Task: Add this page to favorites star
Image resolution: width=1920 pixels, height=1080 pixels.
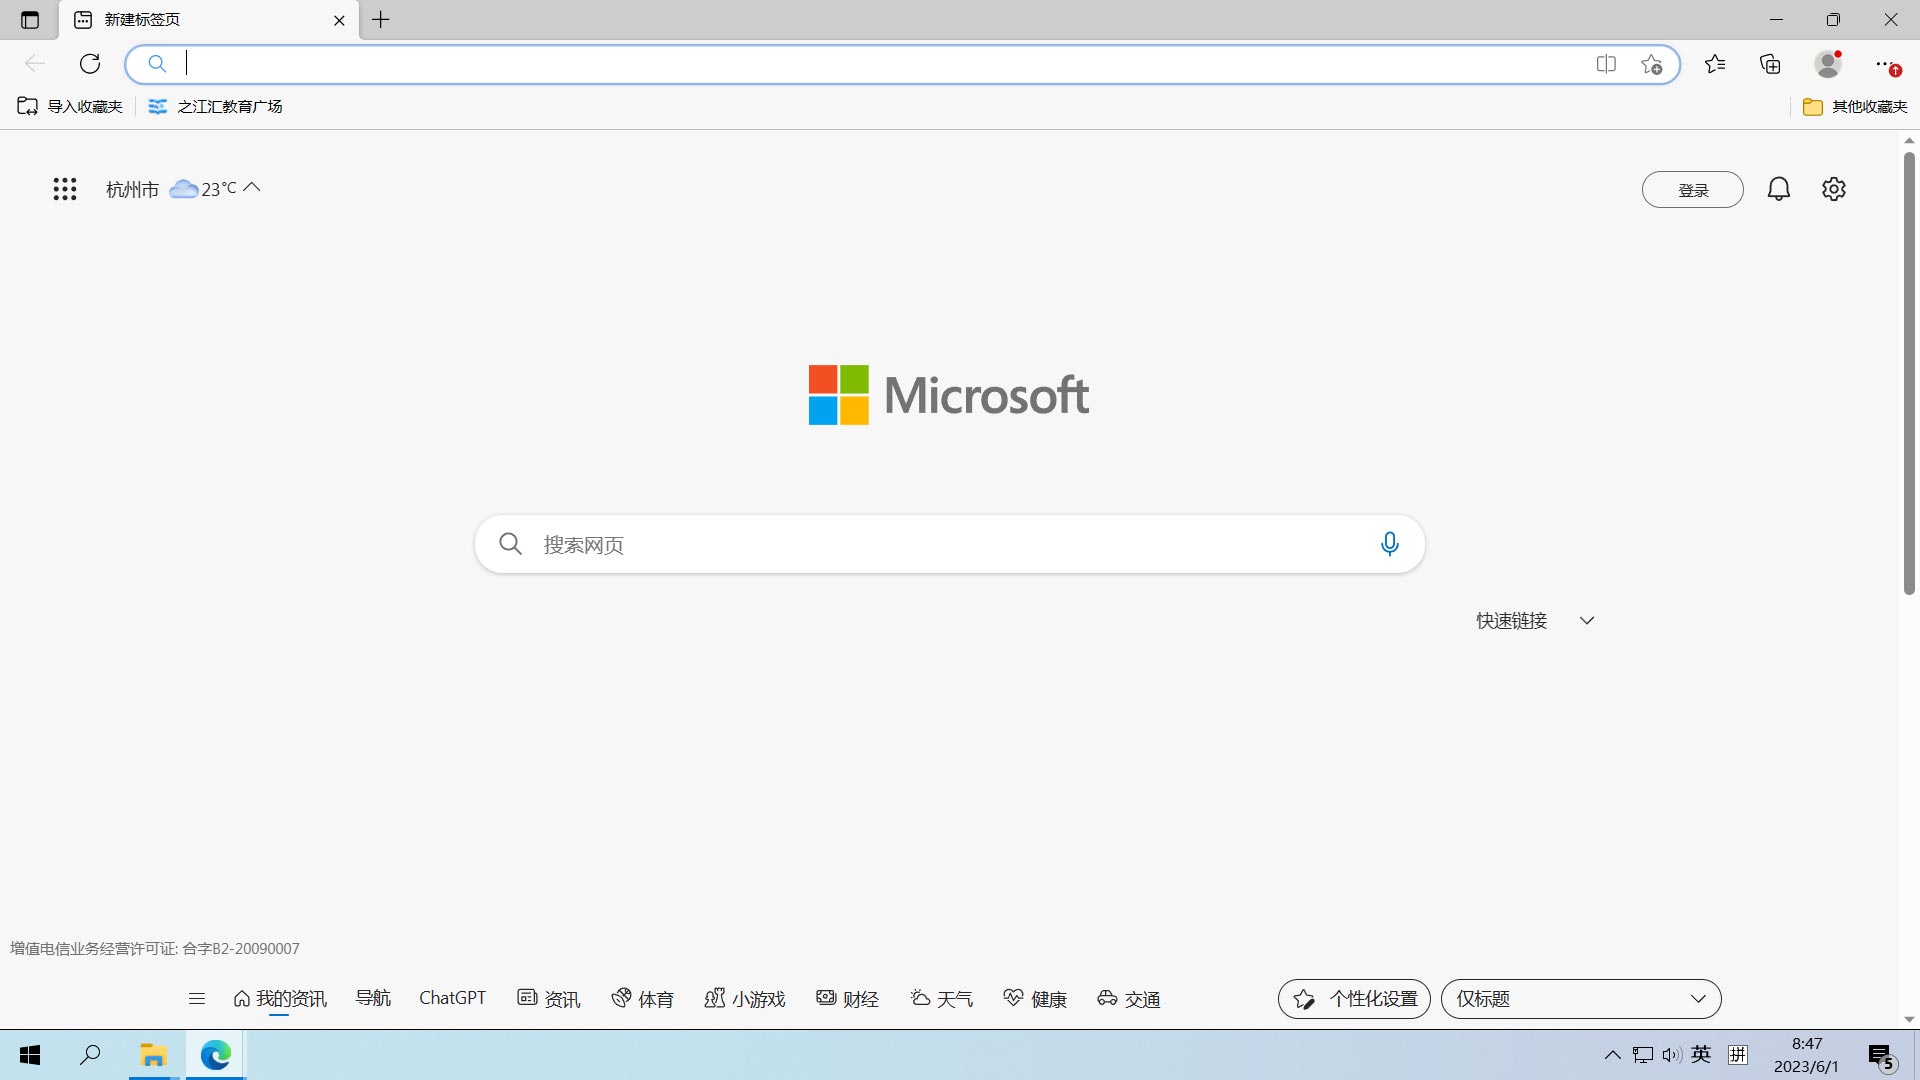Action: 1651,64
